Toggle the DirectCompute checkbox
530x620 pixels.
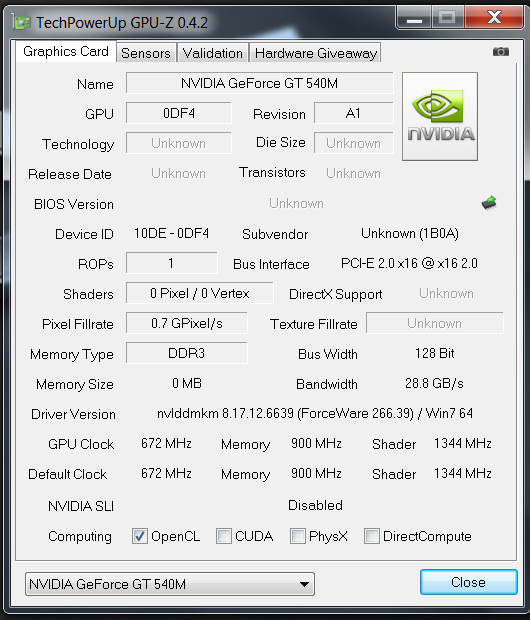pos(371,536)
